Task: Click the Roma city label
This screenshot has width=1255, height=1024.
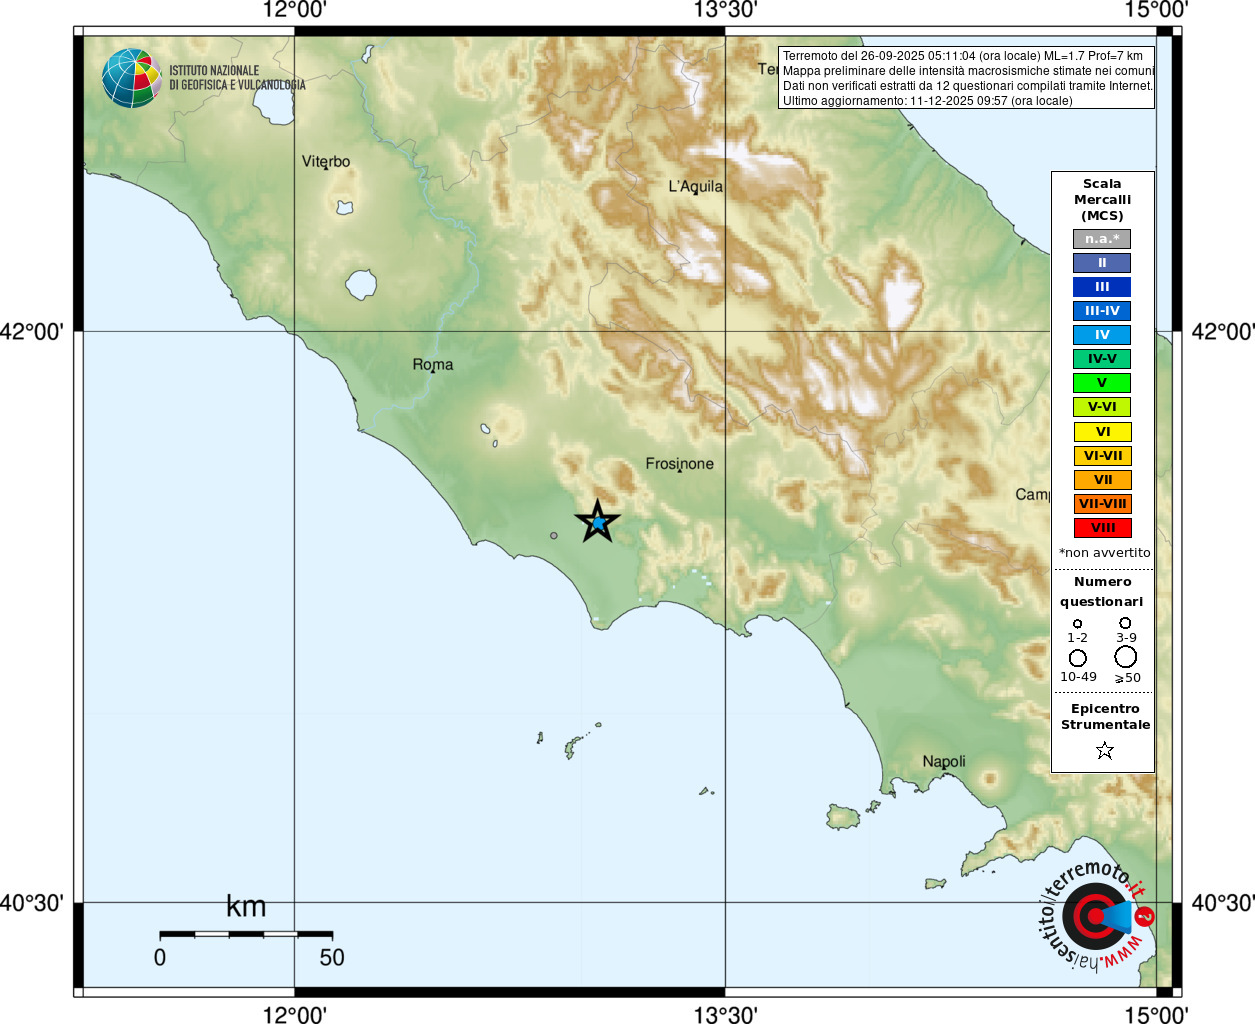Action: 433,365
